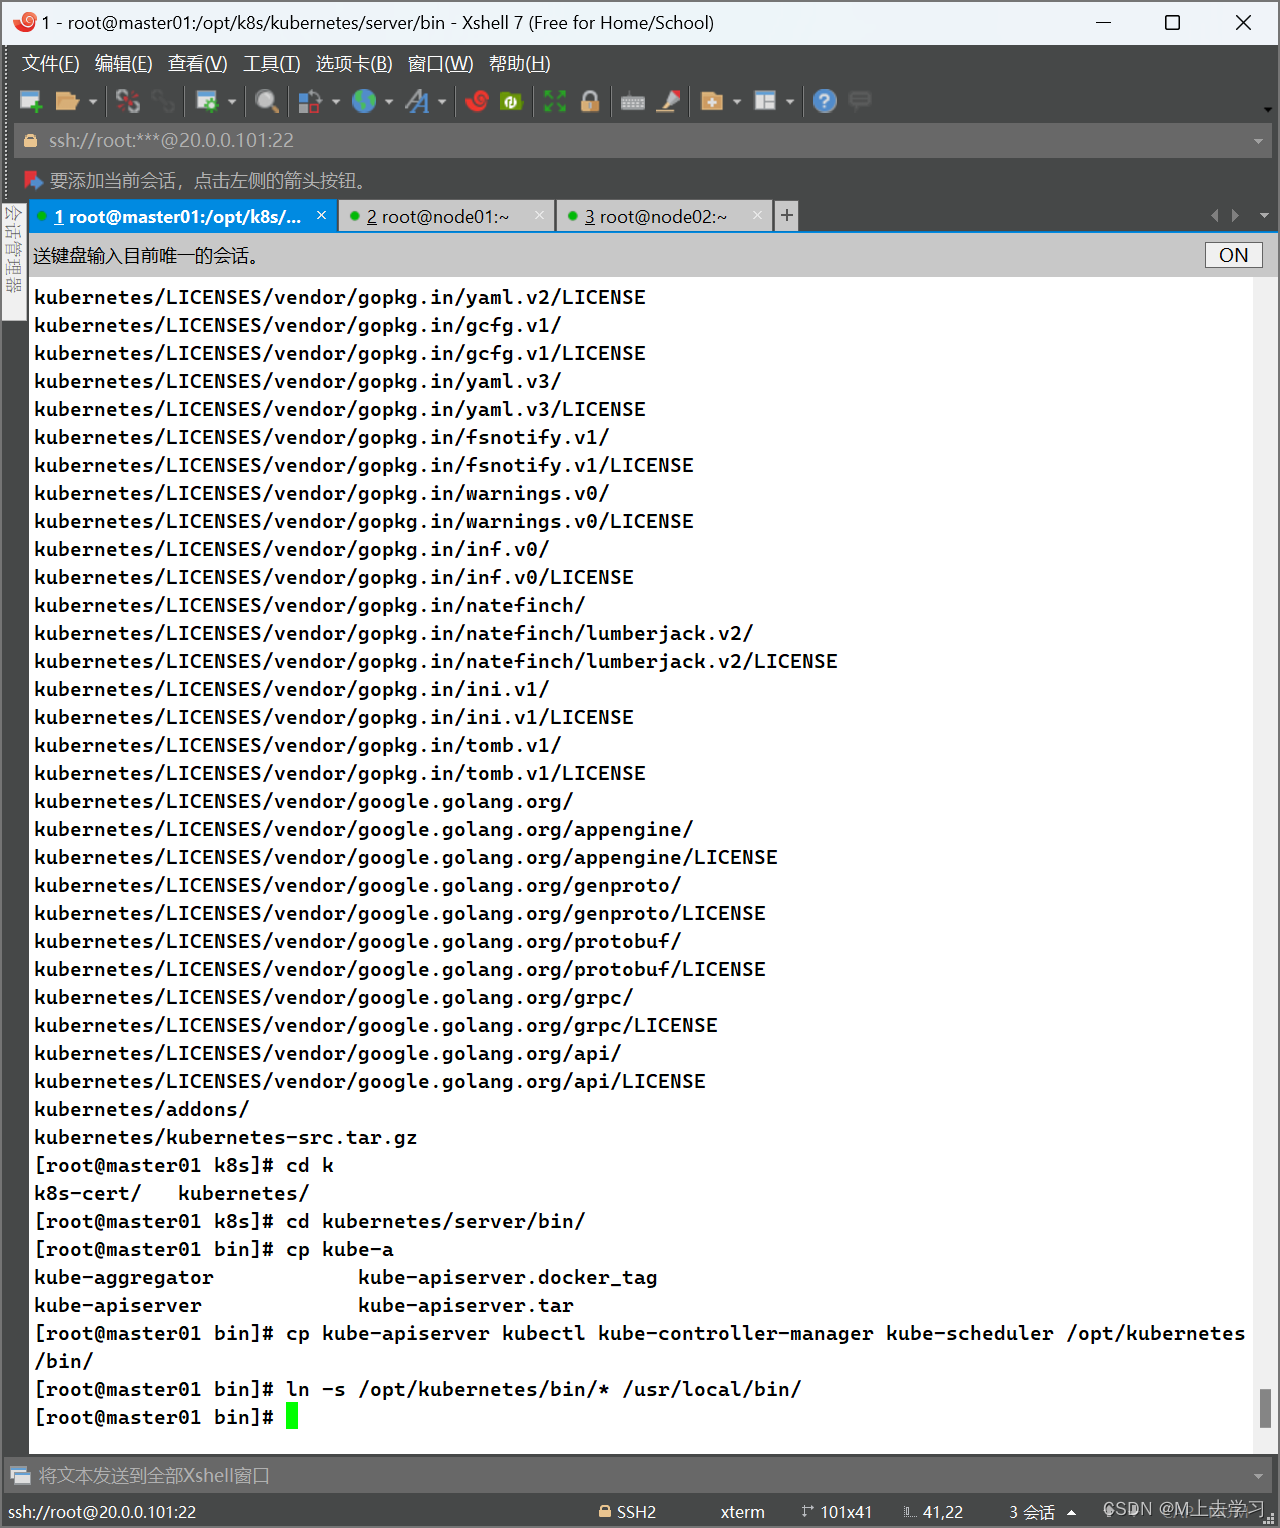1280x1528 pixels.
Task: Expand the globe Encoding dropdown arrow
Action: tap(389, 101)
